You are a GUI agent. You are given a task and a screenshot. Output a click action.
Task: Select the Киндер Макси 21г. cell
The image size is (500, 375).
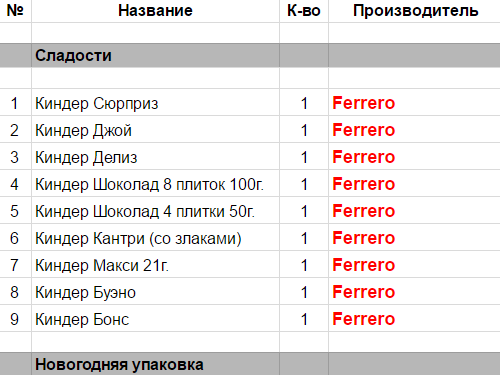pyautogui.click(x=155, y=264)
